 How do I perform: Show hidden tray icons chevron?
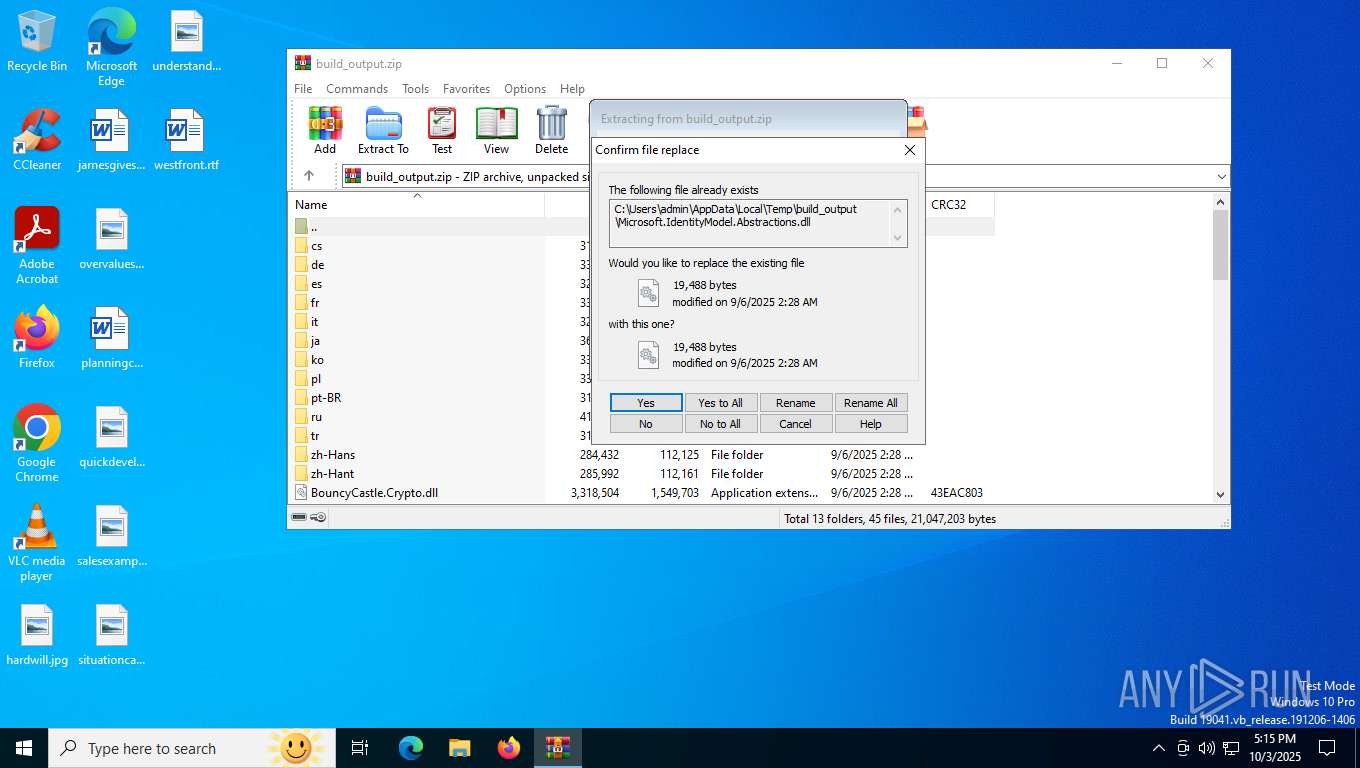(x=1159, y=748)
